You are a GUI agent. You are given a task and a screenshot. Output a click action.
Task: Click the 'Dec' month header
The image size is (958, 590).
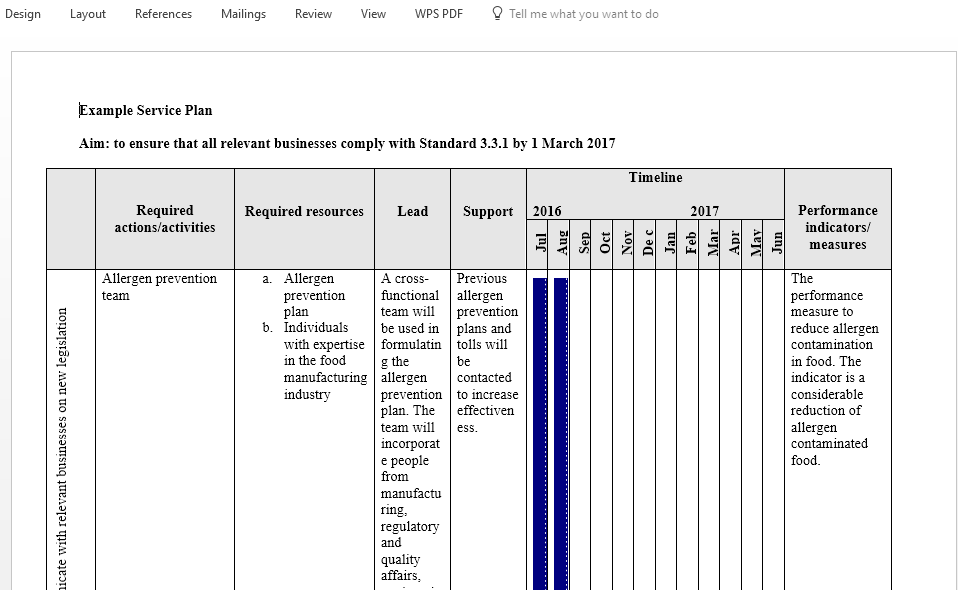(648, 244)
